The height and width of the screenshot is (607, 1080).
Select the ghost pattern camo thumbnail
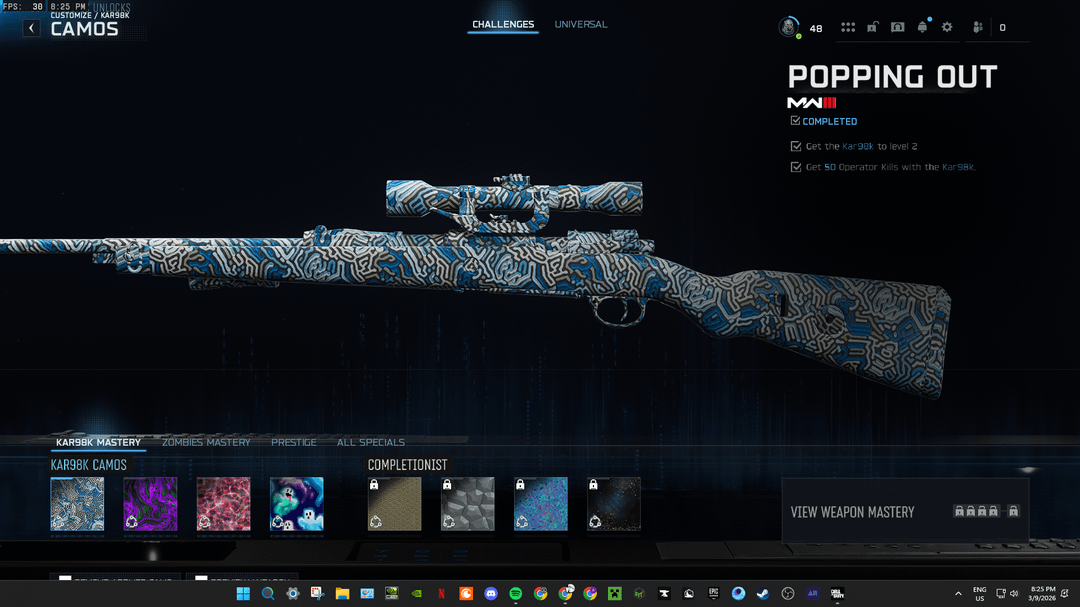pos(296,503)
